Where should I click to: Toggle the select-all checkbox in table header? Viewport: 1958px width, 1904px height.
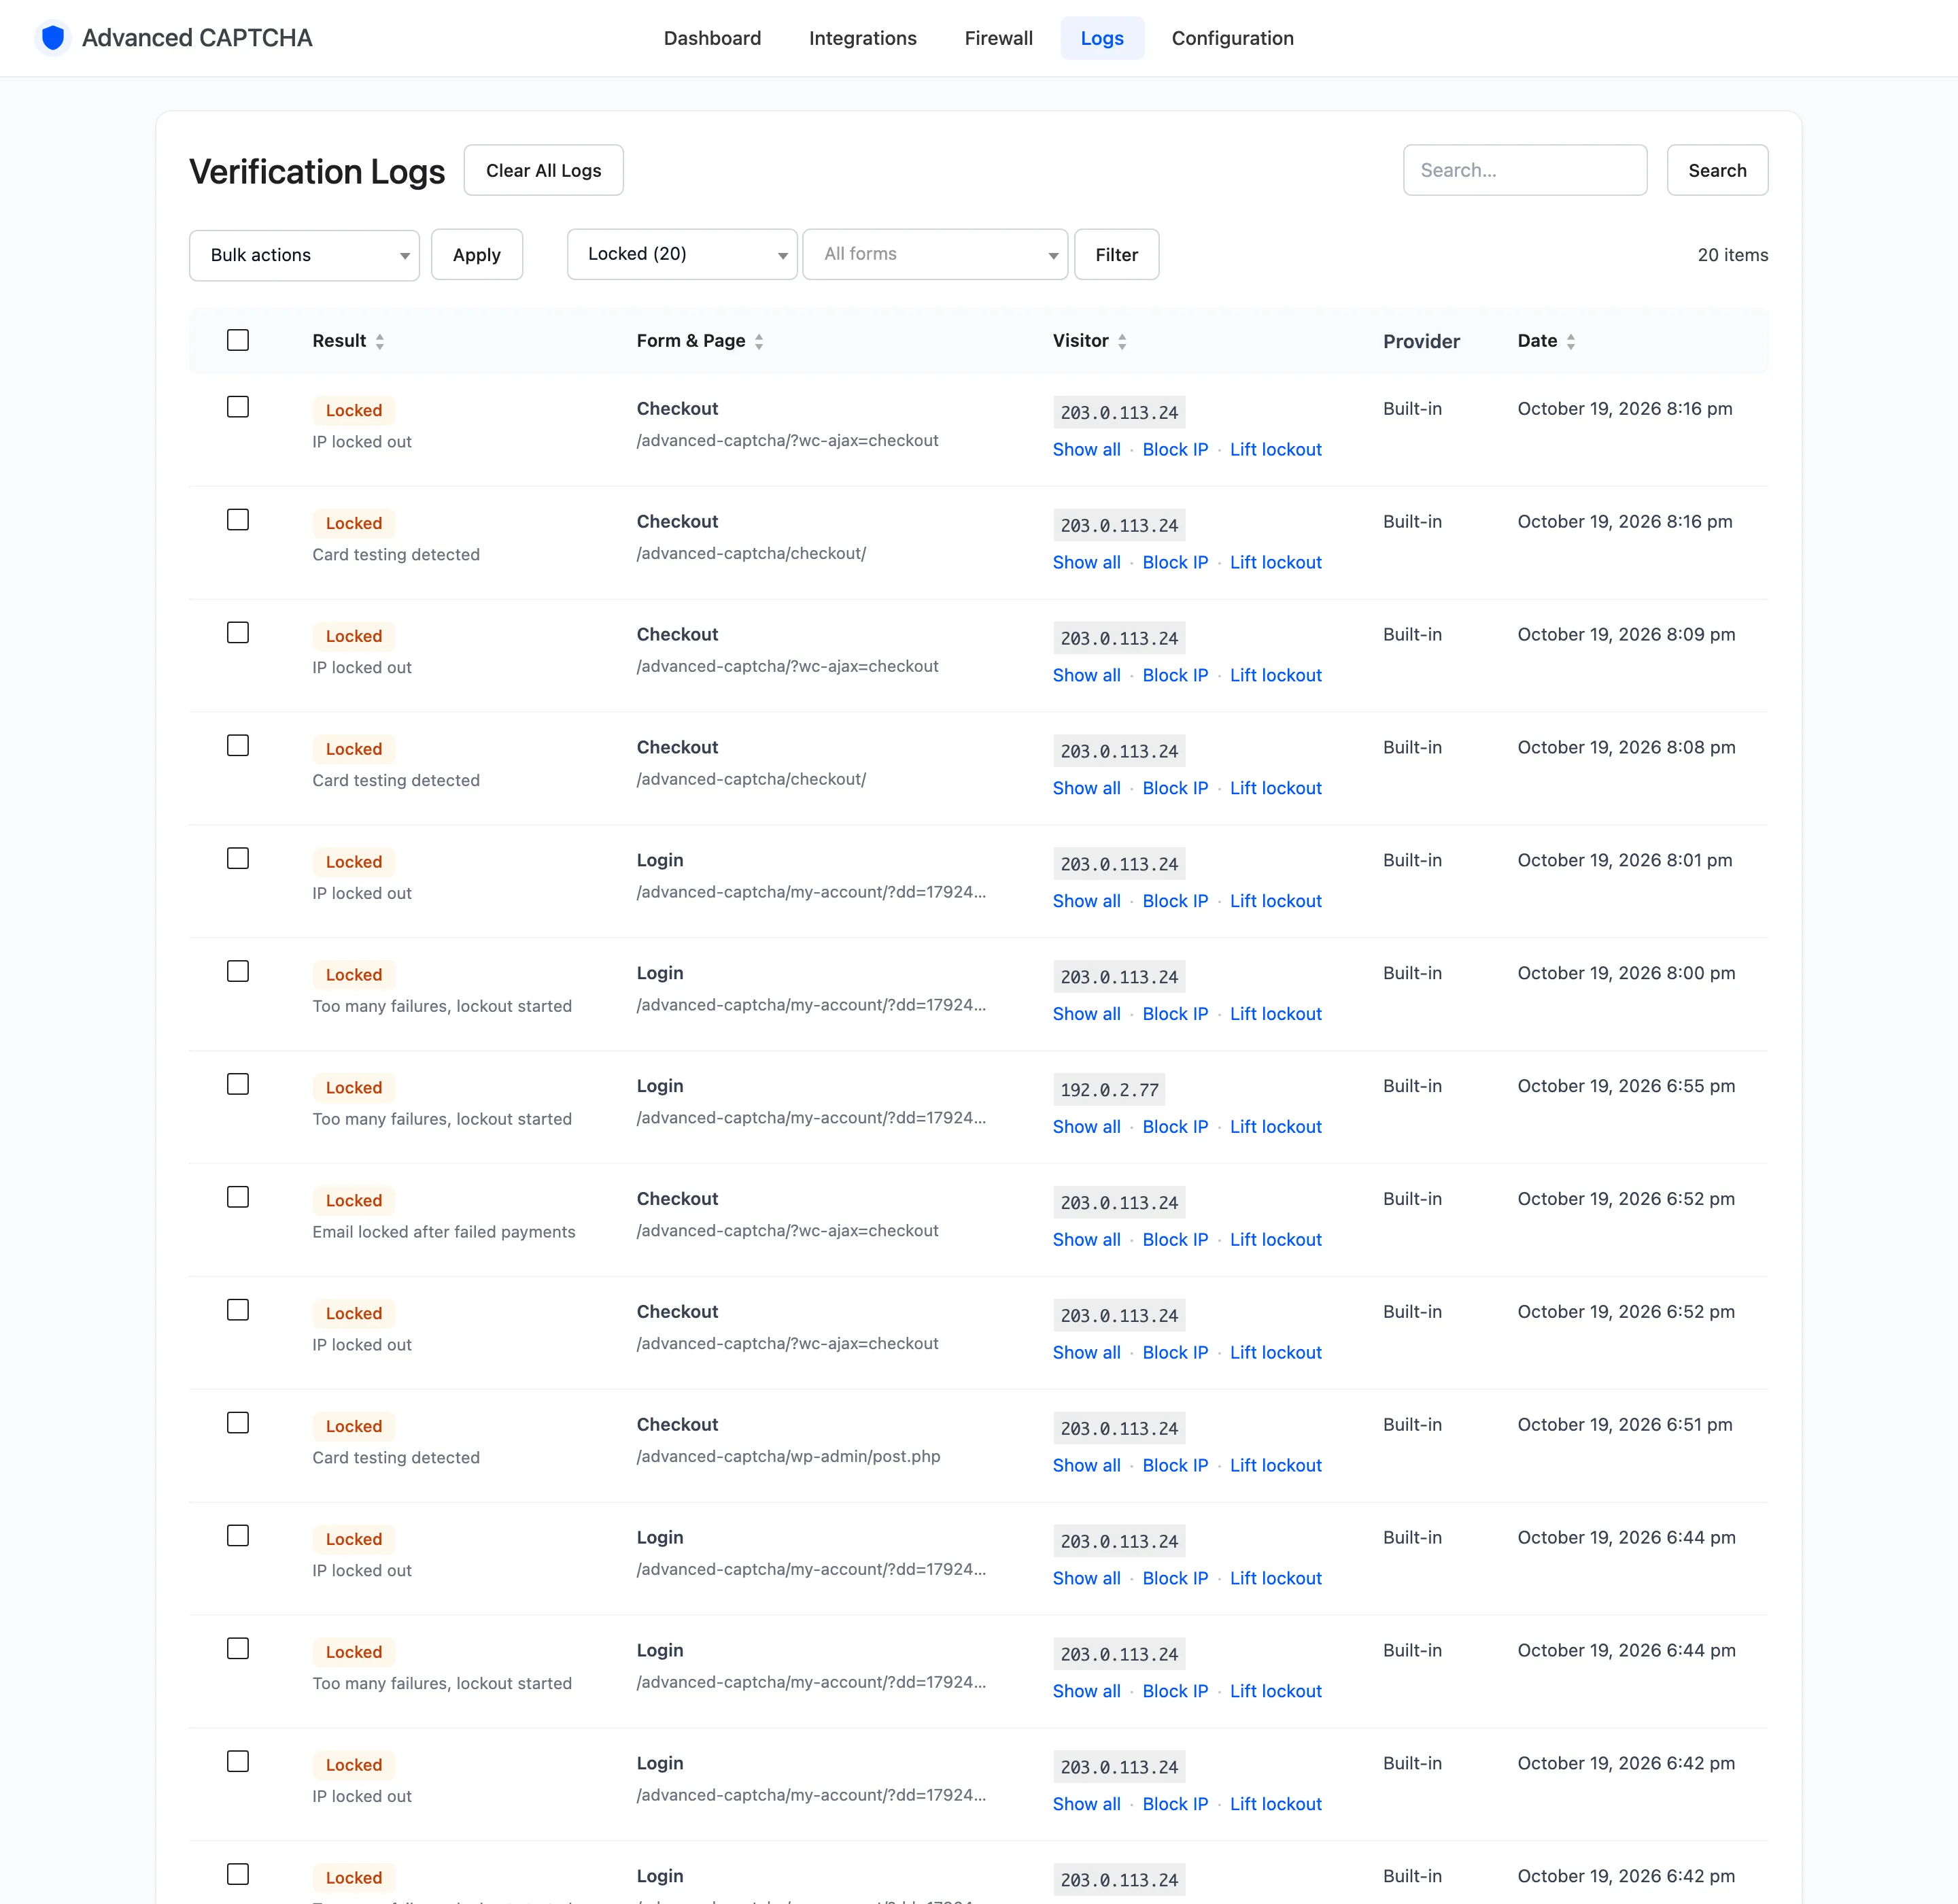coord(238,340)
